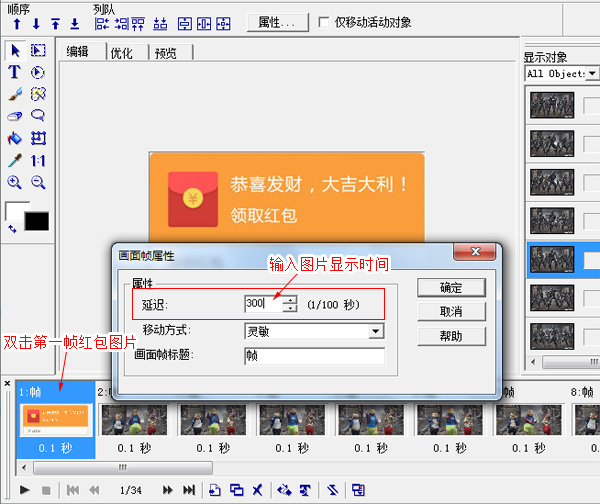Select the rectangle selection tool

point(38,51)
